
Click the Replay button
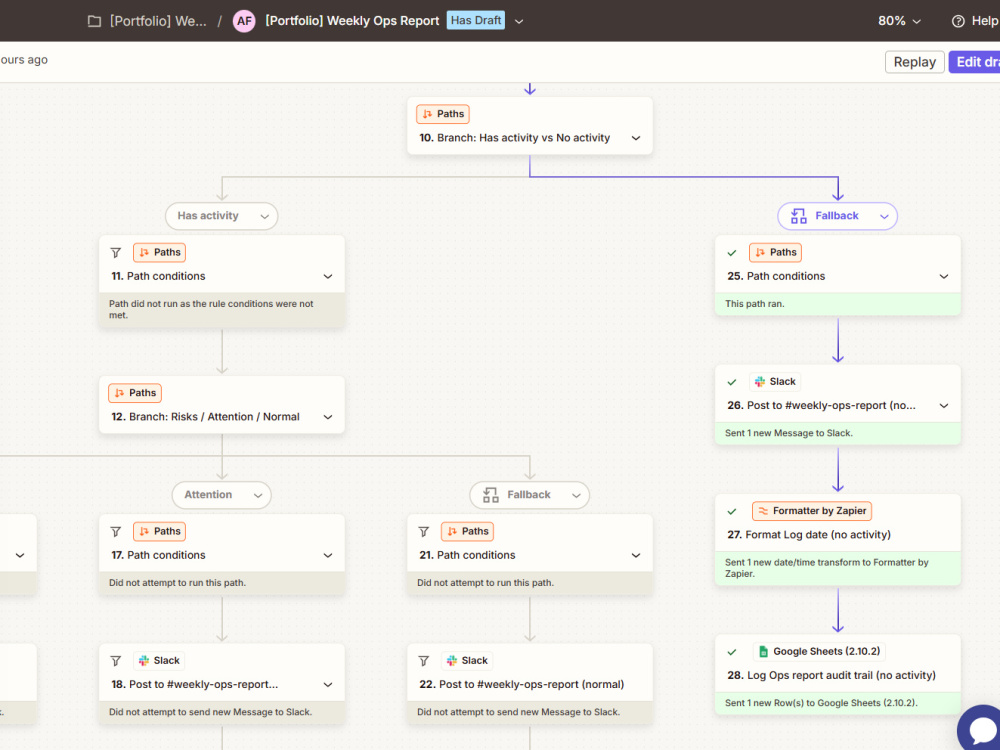click(915, 62)
